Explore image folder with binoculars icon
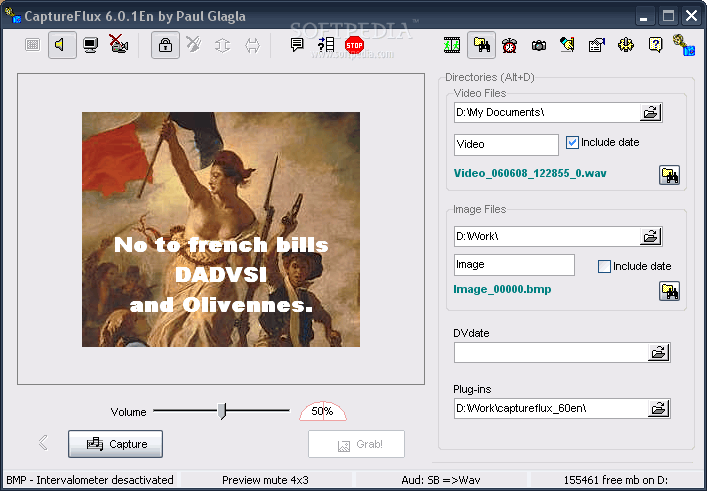 pyautogui.click(x=670, y=291)
